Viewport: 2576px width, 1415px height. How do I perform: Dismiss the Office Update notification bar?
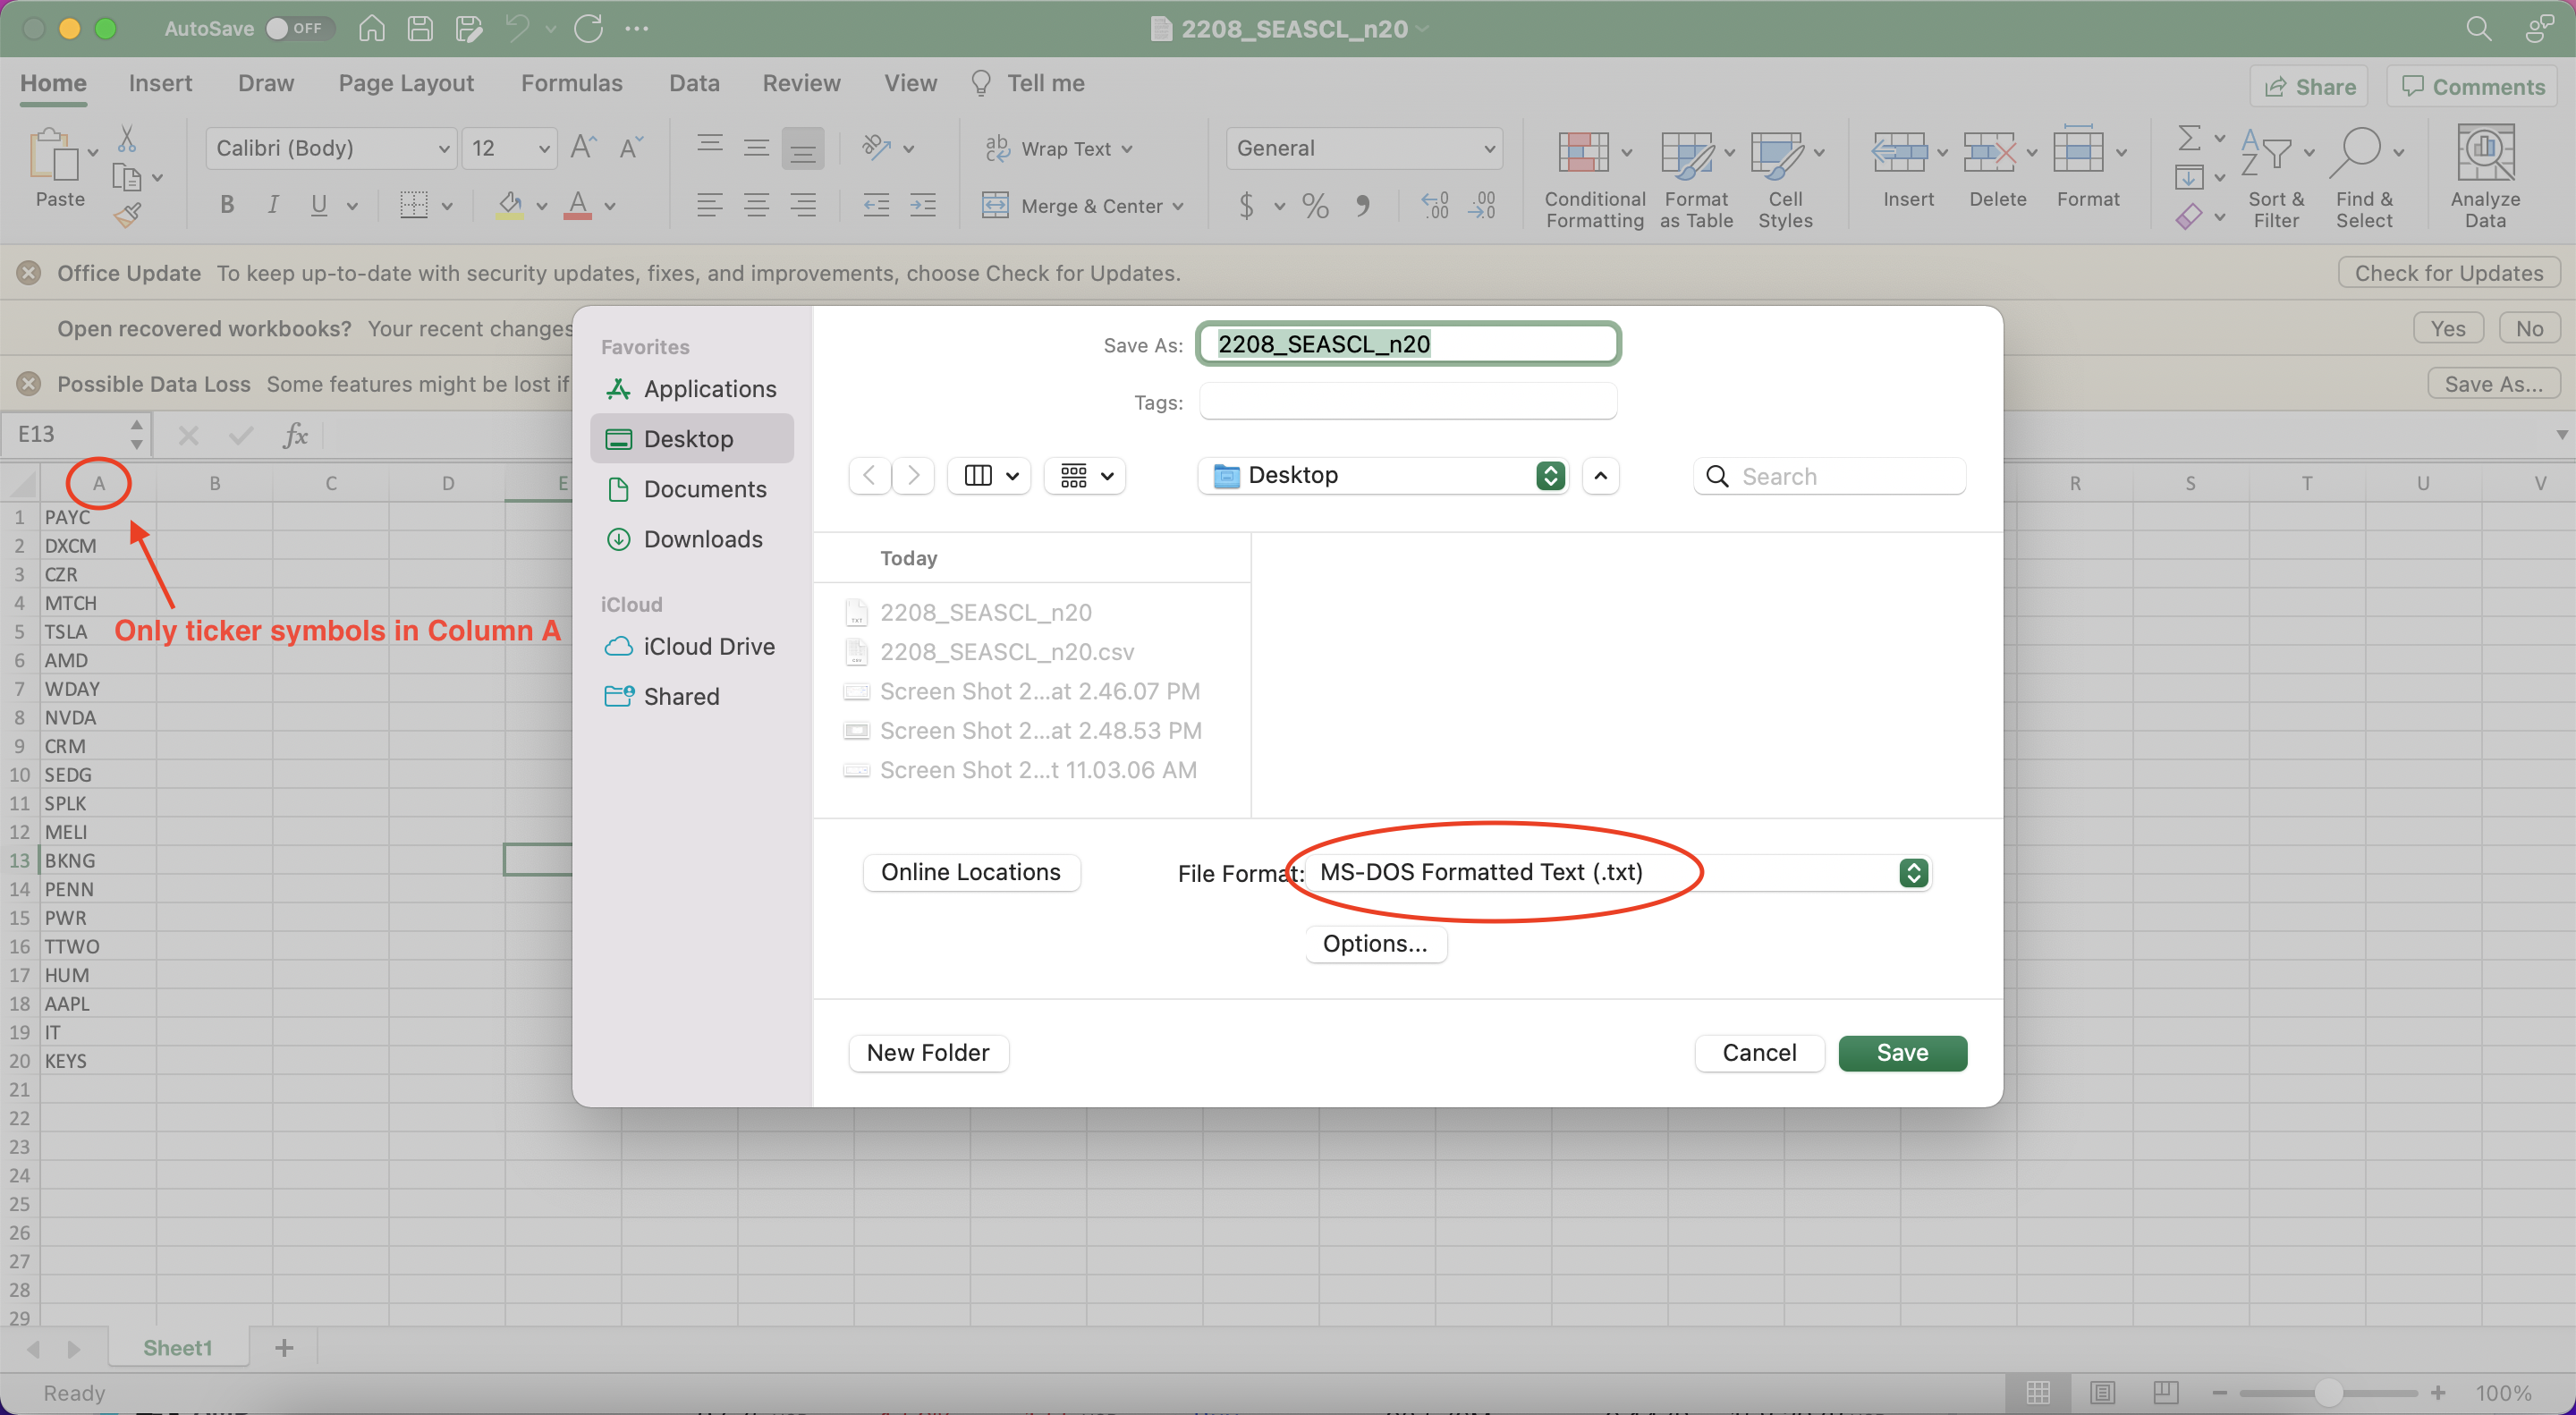point(29,273)
